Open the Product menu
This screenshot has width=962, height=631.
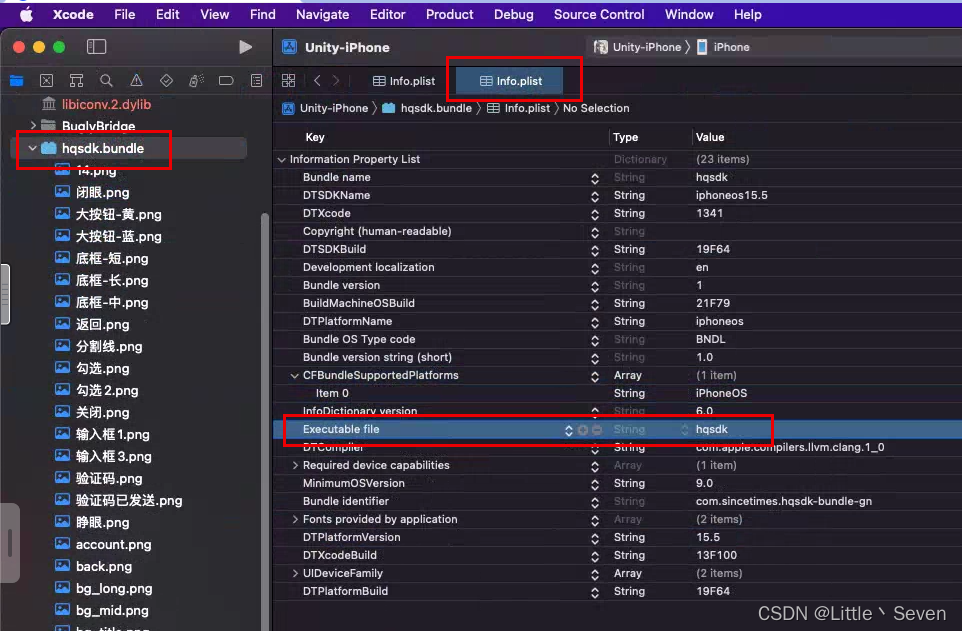450,15
